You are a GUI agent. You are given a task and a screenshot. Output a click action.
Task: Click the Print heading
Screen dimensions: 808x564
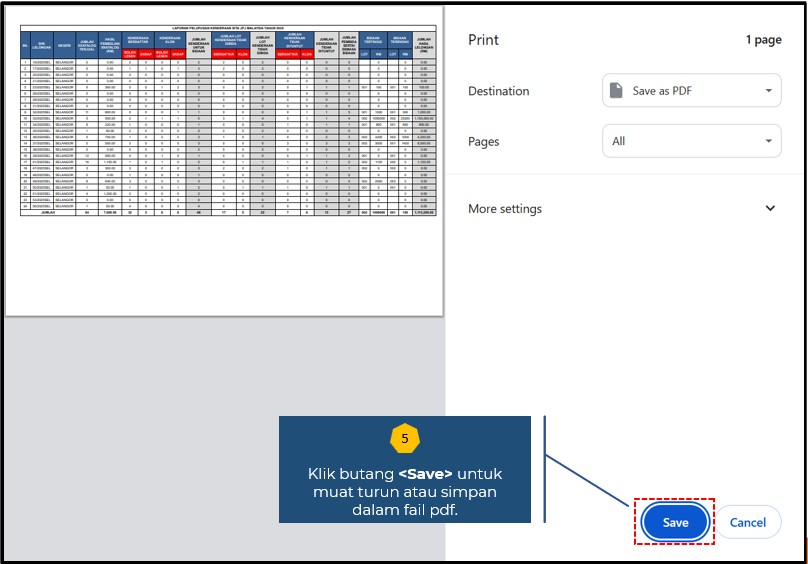(x=485, y=40)
